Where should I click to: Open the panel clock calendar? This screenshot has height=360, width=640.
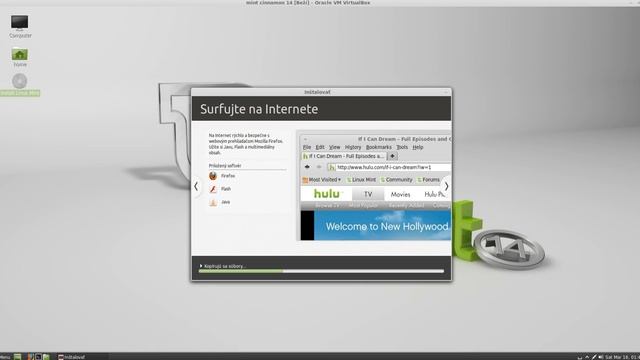622,357
